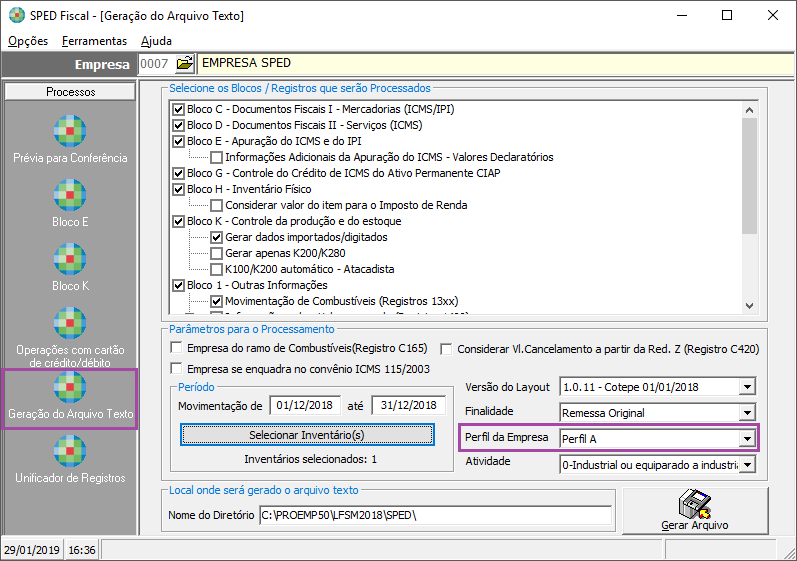This screenshot has width=797, height=561.
Task: Click the Processos panel header button
Action: click(x=70, y=92)
